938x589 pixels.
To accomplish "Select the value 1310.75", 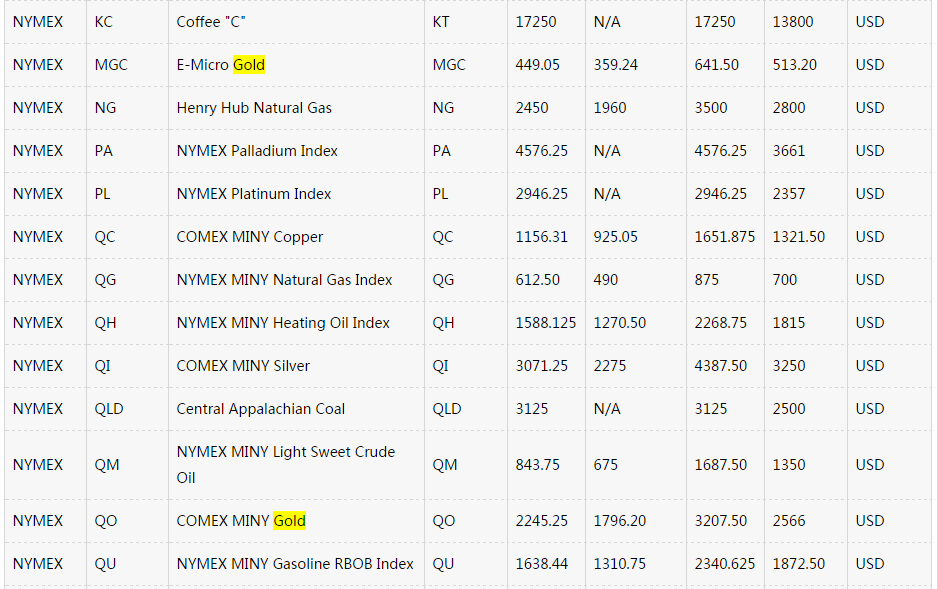I will pos(620,564).
